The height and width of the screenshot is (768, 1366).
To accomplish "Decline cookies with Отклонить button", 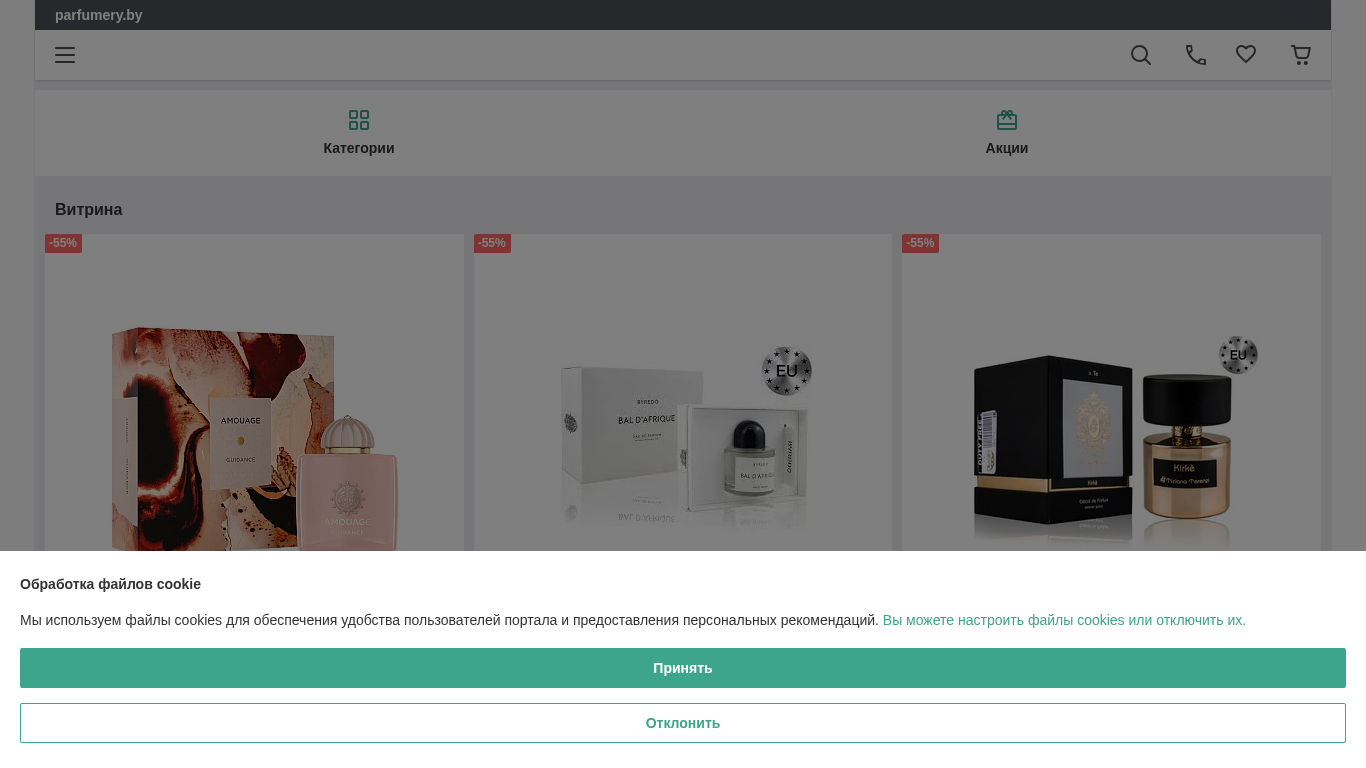I will [x=683, y=723].
